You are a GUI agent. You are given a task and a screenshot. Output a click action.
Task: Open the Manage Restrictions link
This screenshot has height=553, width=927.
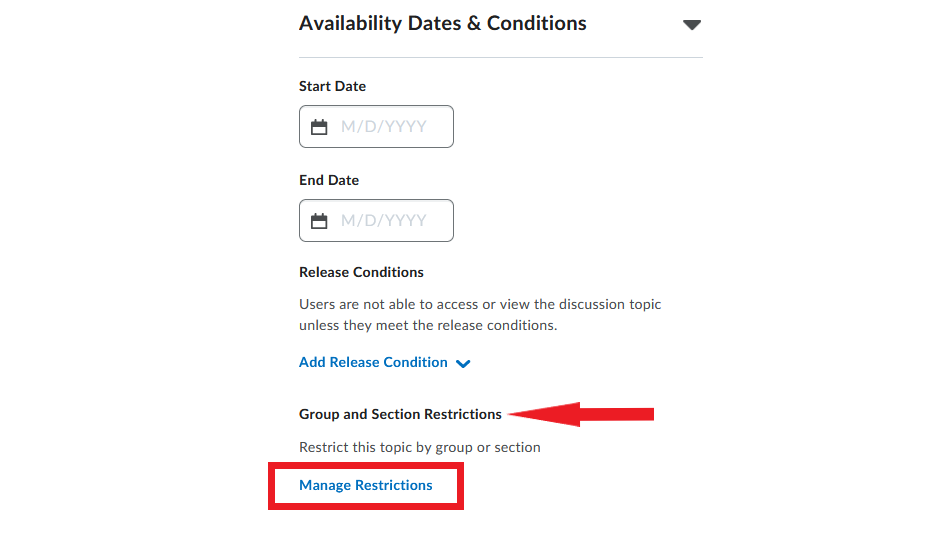[x=365, y=485]
